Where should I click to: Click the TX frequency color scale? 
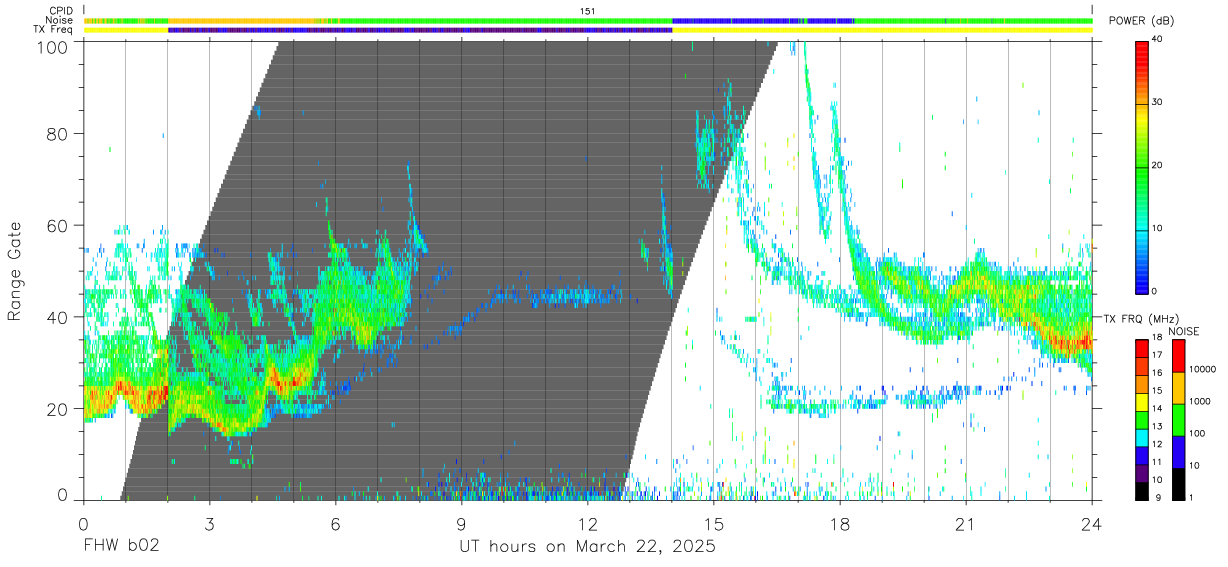click(x=1142, y=419)
